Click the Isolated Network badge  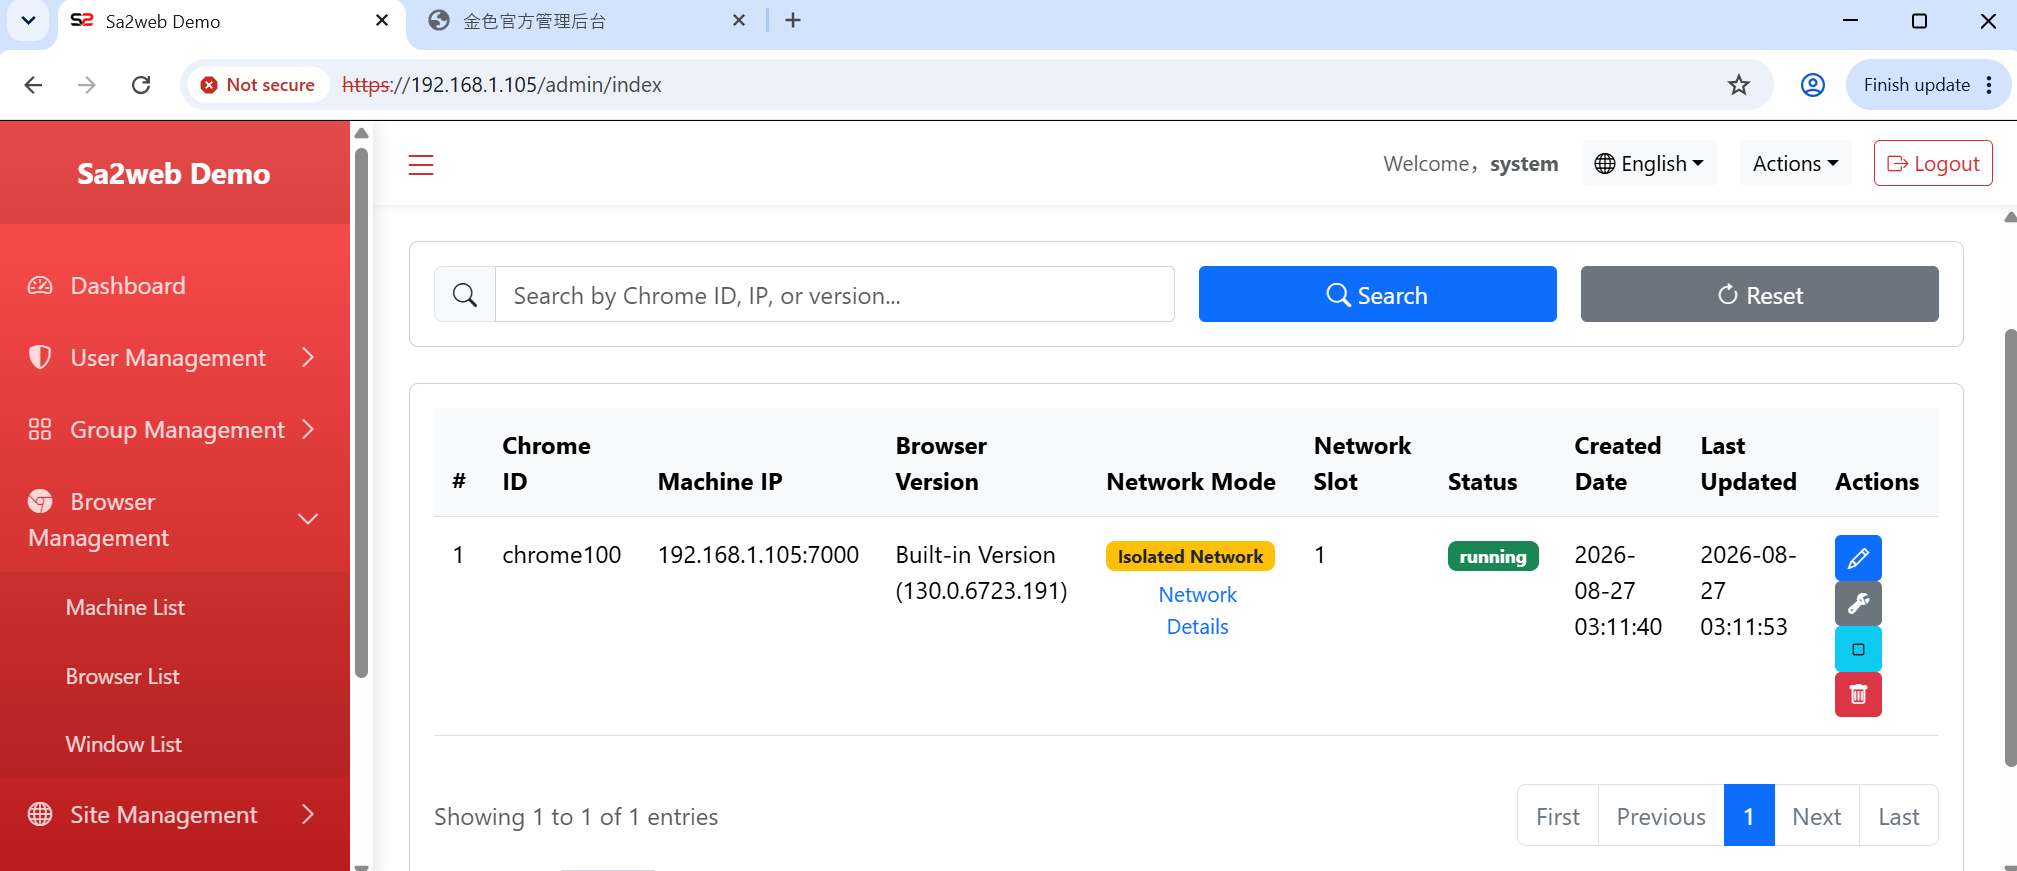[1190, 556]
